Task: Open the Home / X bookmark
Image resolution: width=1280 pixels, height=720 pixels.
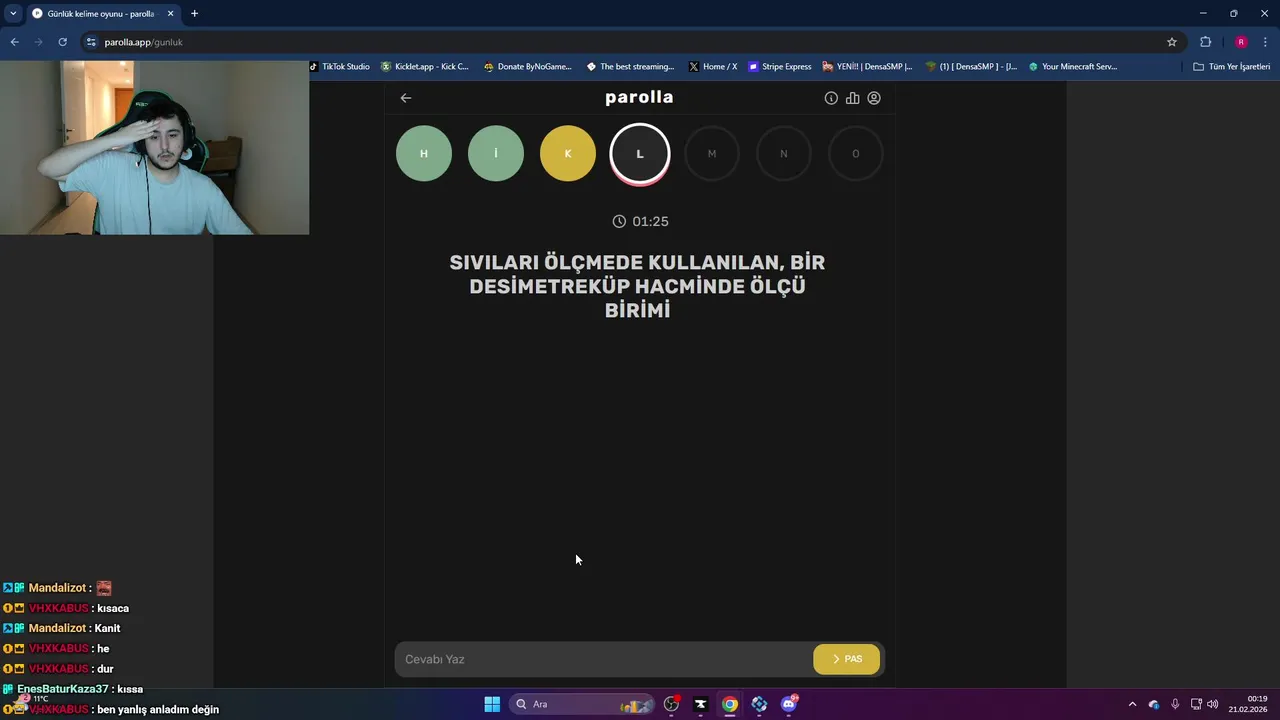Action: [x=713, y=67]
